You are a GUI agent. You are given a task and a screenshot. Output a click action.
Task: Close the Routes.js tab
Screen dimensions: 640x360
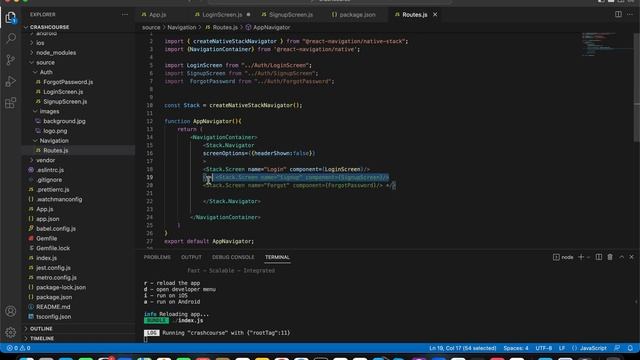[x=435, y=15]
